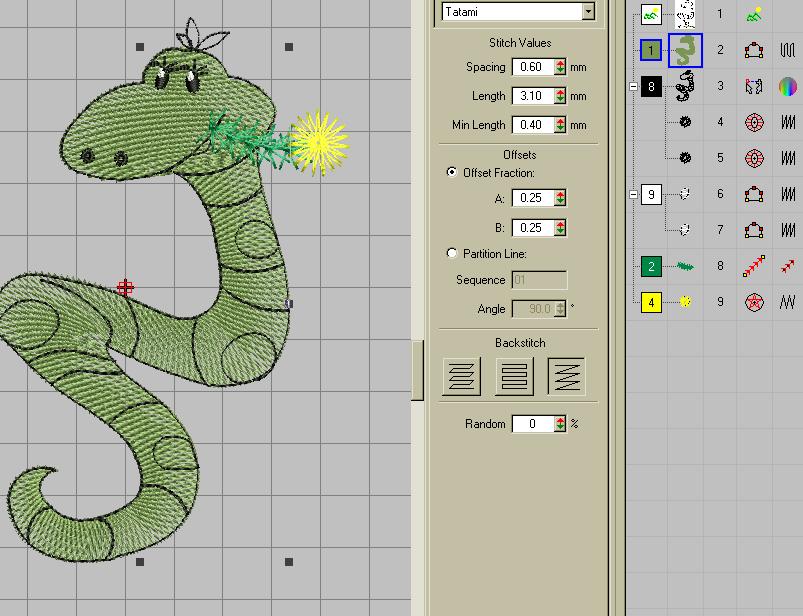
Task: Click the Spacing spinner arrows
Action: point(560,67)
